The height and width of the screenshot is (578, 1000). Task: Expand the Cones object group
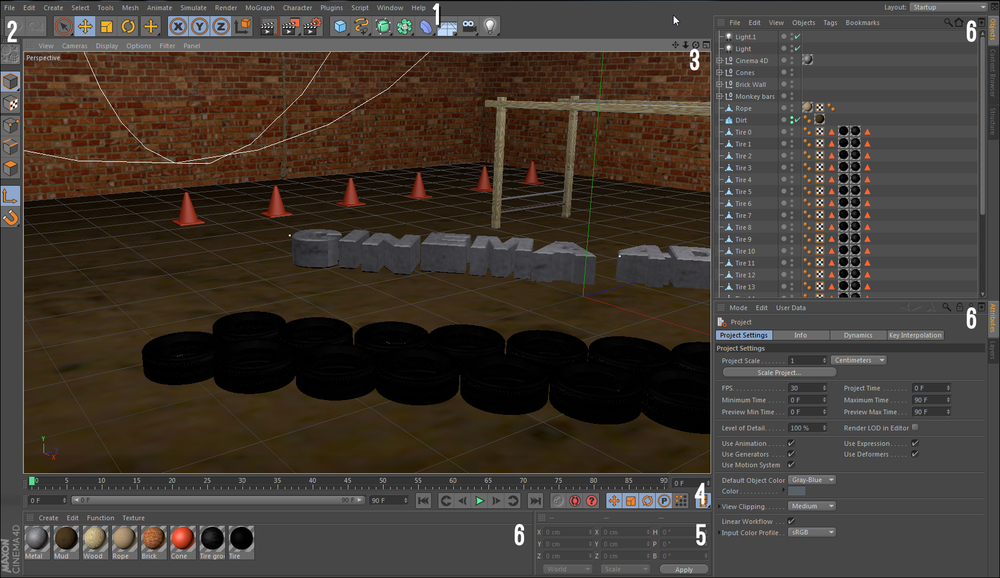point(719,73)
